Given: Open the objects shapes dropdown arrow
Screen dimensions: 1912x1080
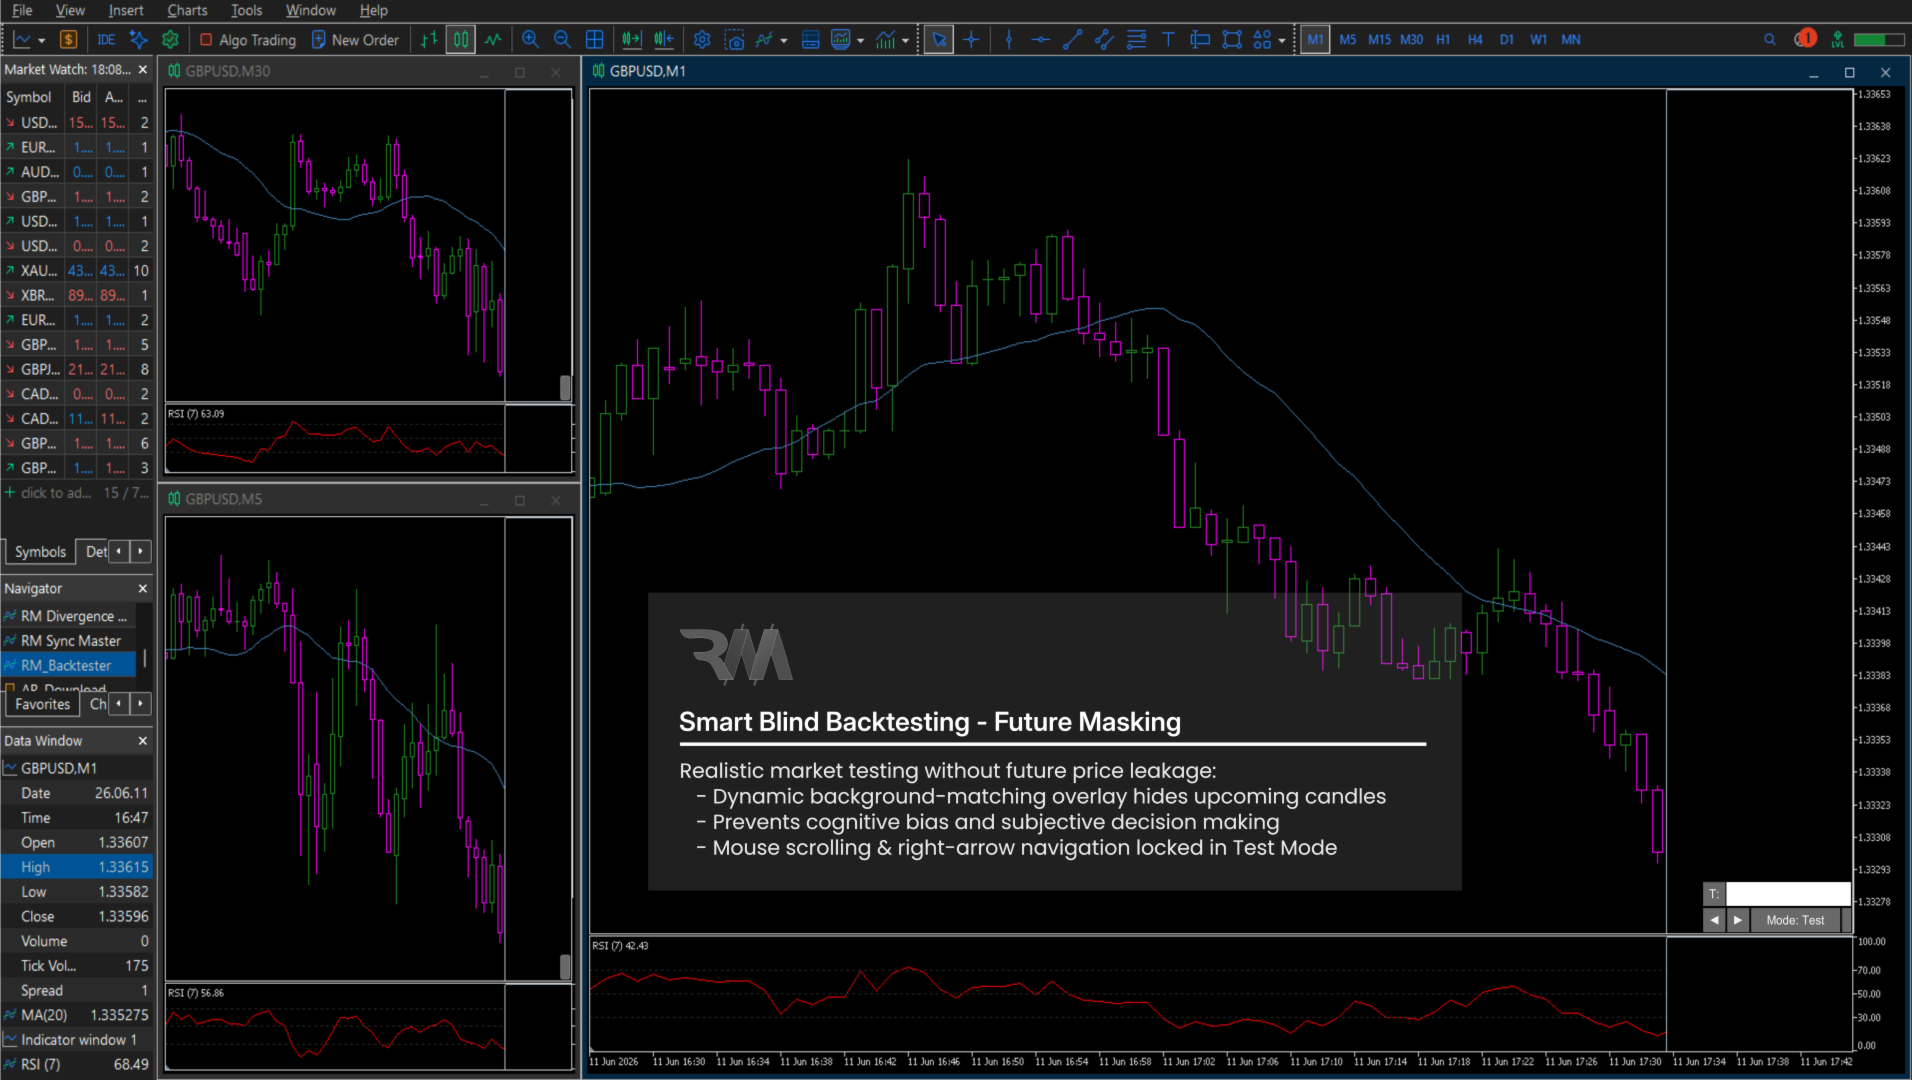Looking at the screenshot, I should [1282, 41].
